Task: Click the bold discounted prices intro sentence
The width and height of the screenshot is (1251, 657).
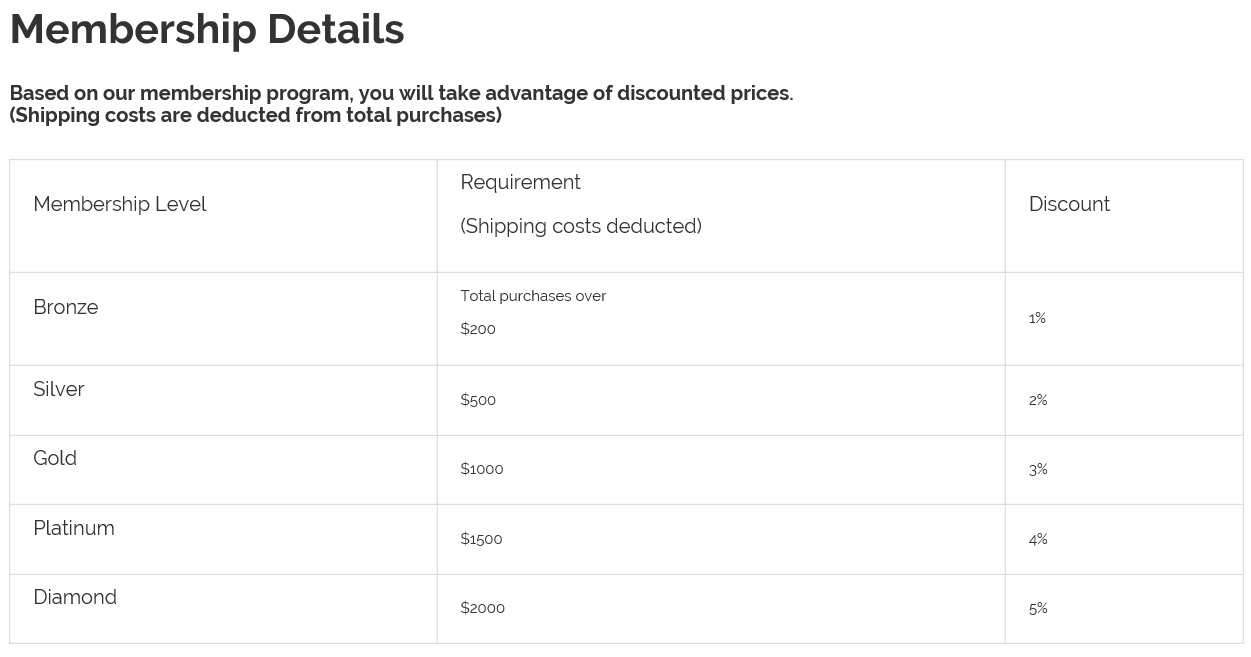Action: point(401,93)
